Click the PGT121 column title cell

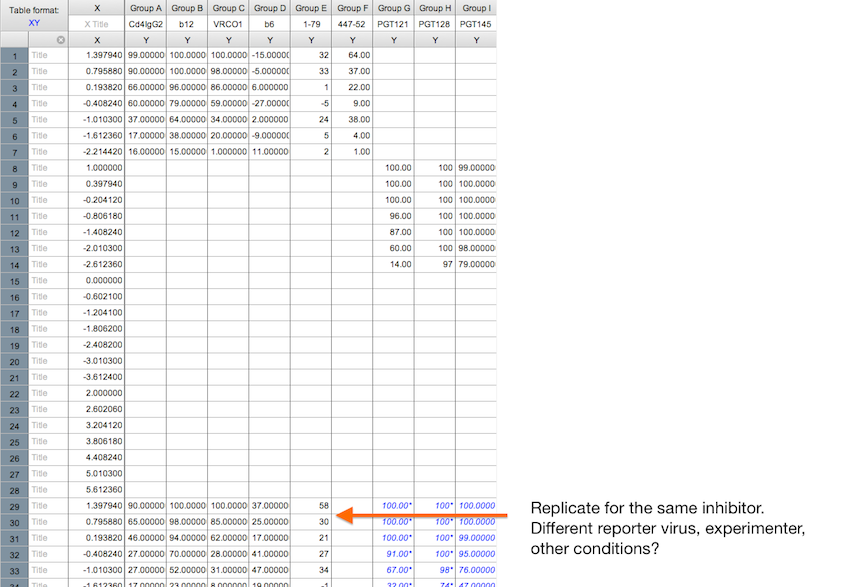point(393,24)
